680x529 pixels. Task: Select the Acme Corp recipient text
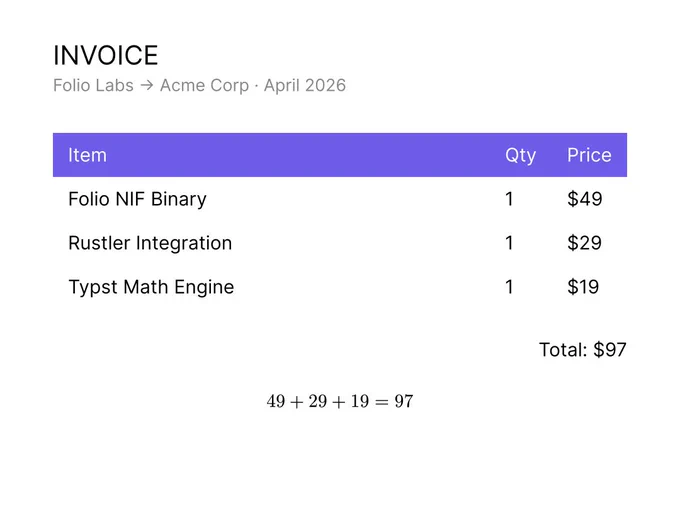(x=205, y=85)
